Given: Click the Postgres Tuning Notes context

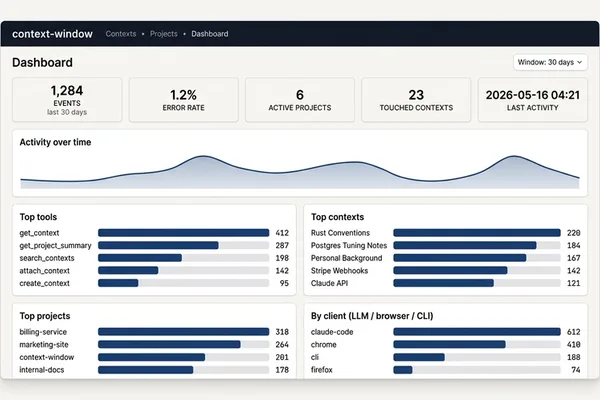Looking at the screenshot, I should 349,245.
